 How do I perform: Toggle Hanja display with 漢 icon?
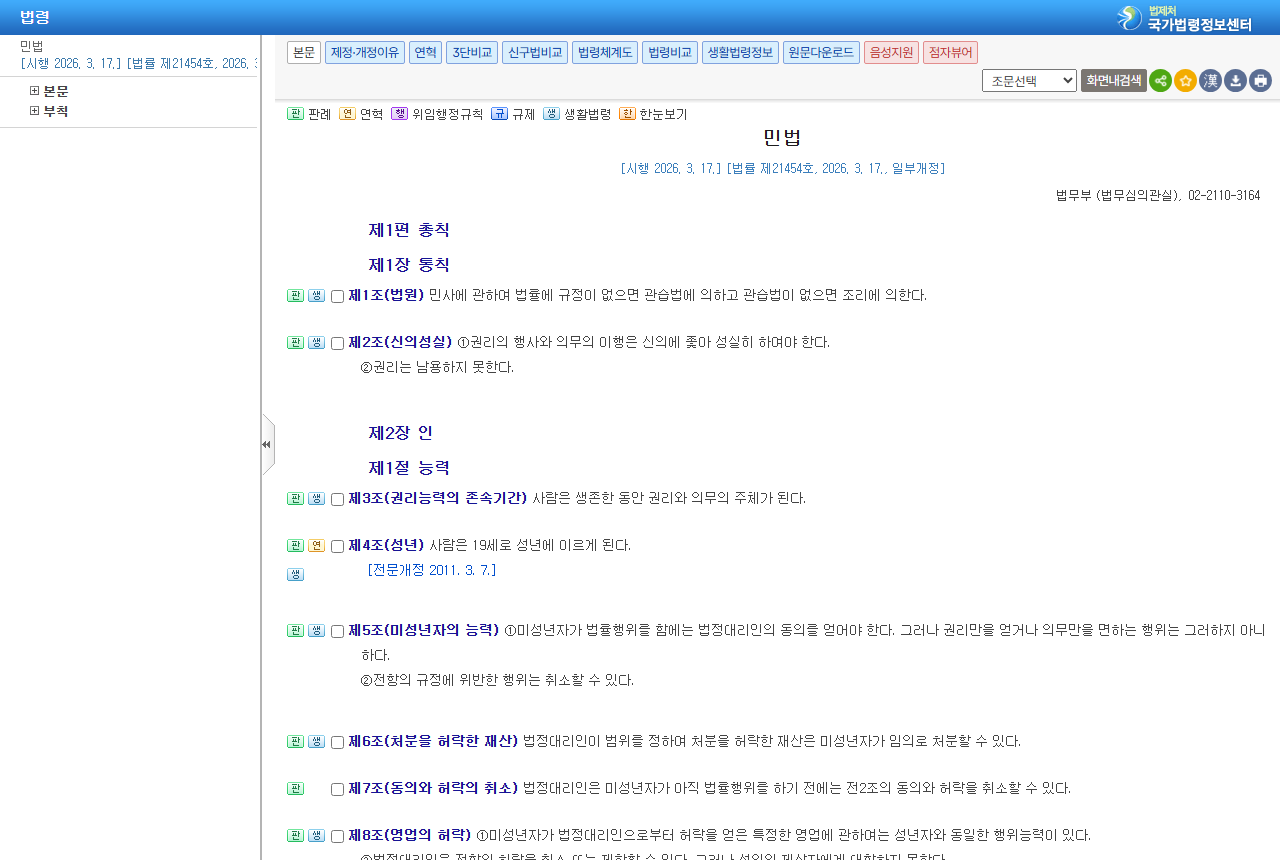(x=1210, y=81)
